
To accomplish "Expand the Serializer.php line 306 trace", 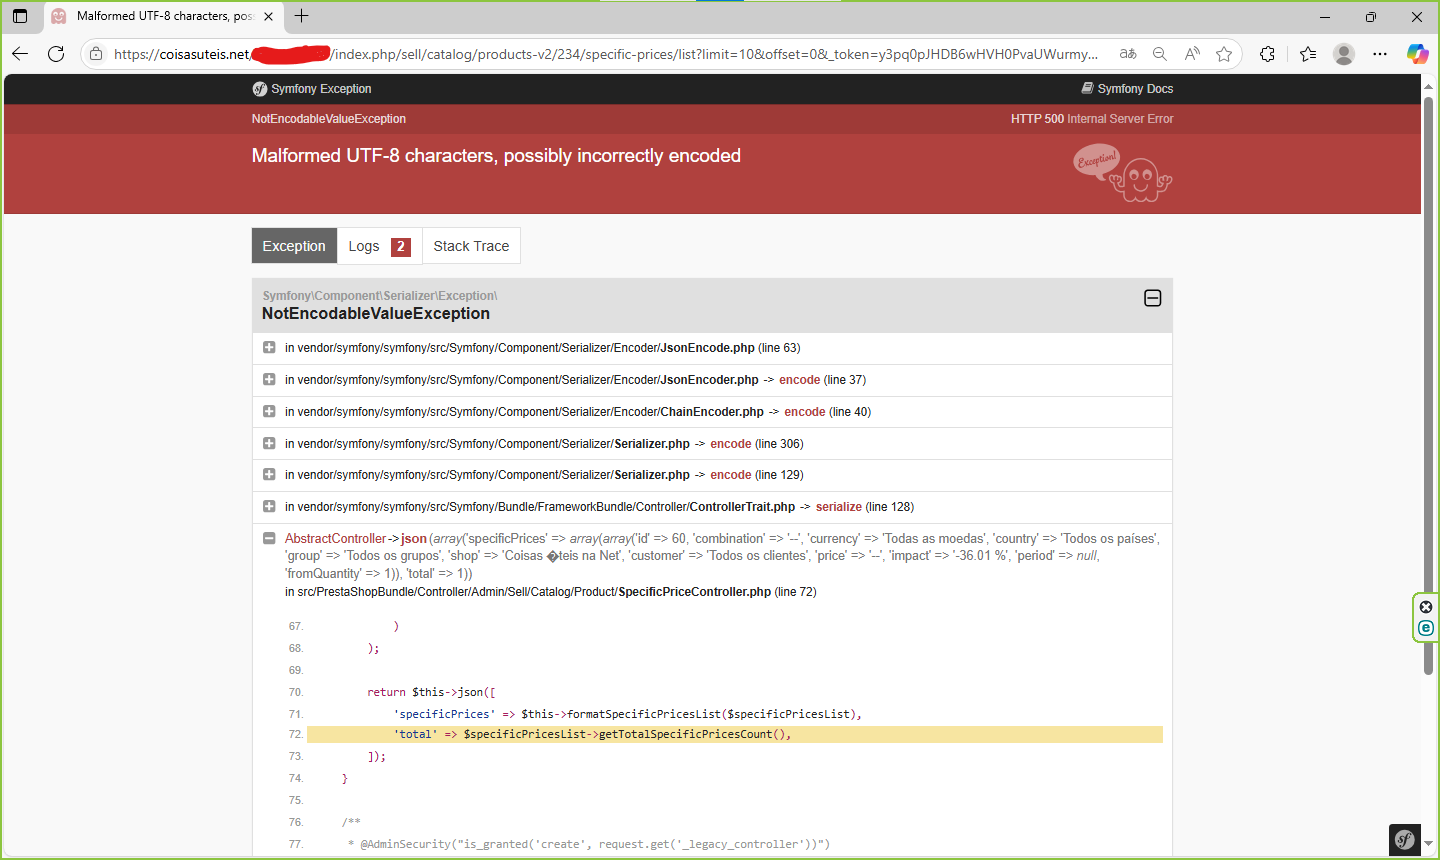I will click(x=269, y=443).
